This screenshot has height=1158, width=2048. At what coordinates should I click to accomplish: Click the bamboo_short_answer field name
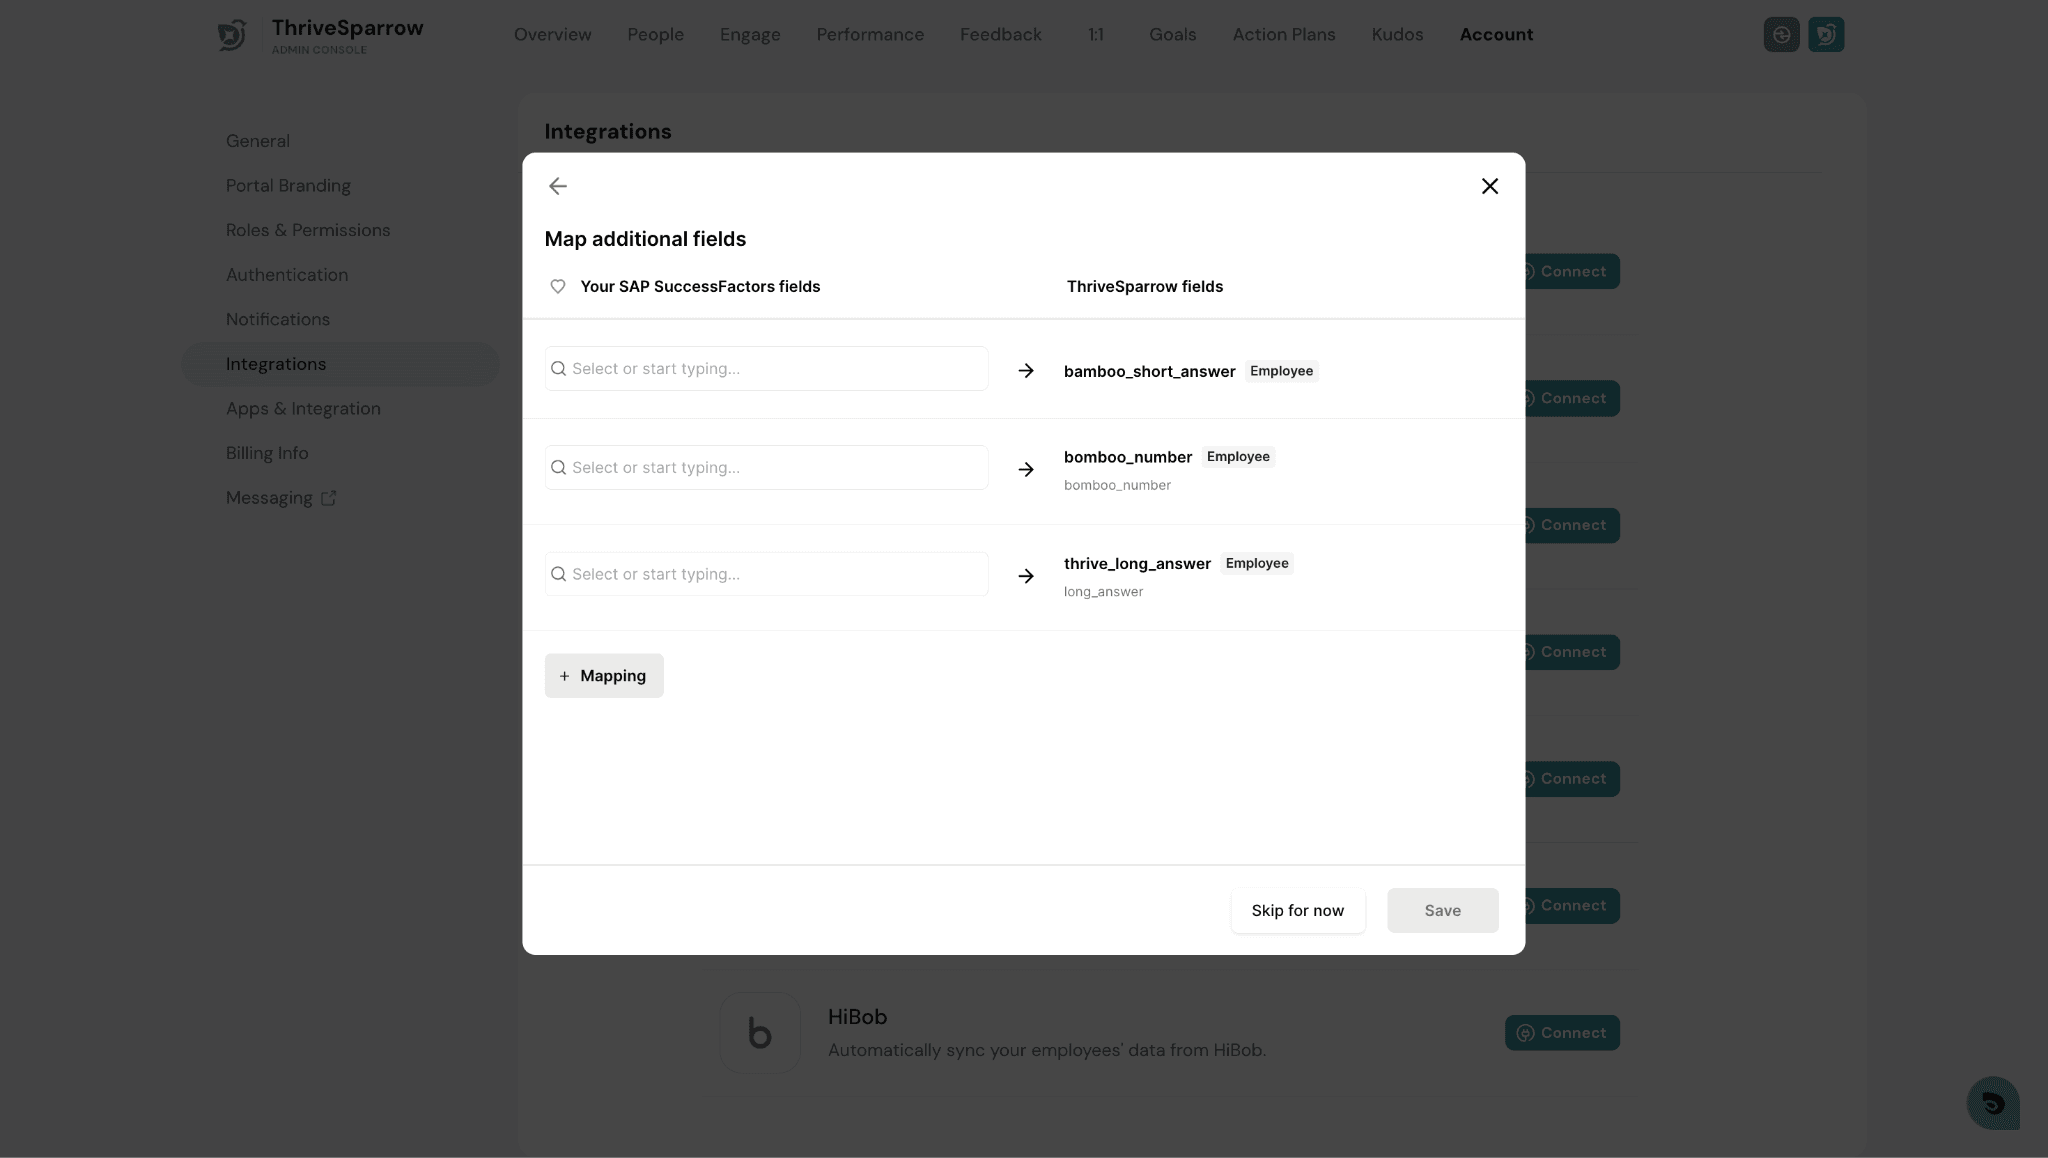click(x=1150, y=371)
